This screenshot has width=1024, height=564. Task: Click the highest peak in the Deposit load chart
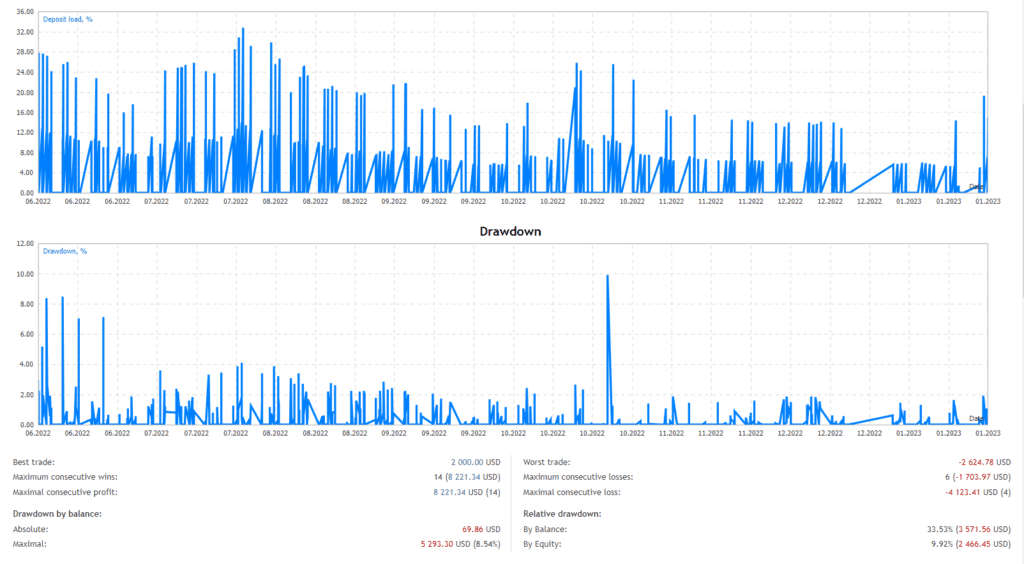[x=243, y=30]
